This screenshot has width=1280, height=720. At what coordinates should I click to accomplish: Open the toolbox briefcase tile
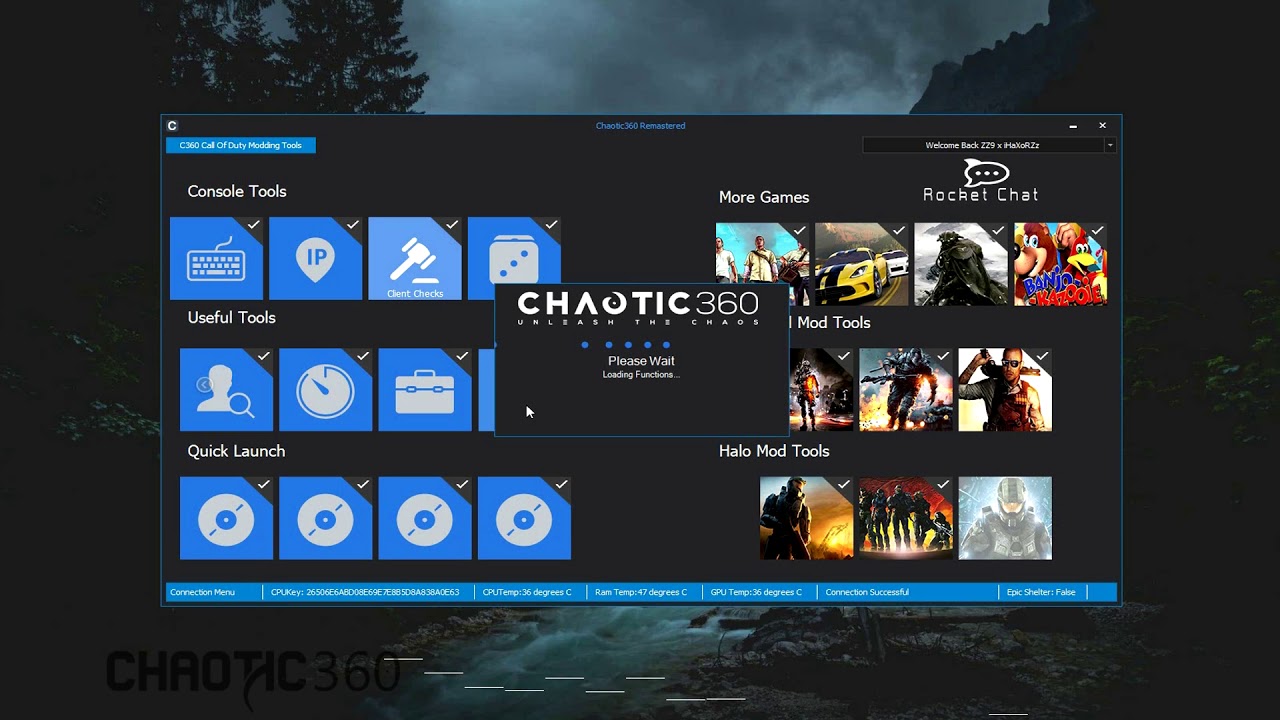click(x=425, y=390)
